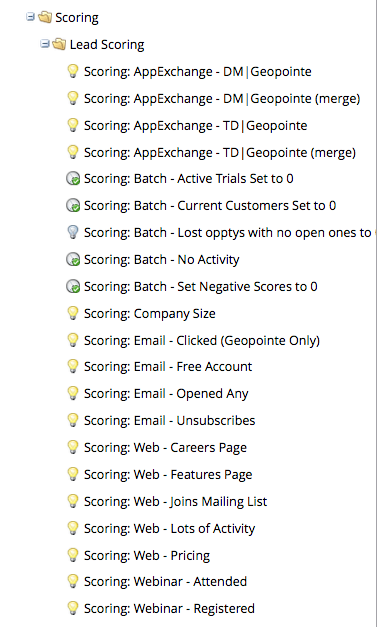Select the Scoring folder label

coord(77,18)
